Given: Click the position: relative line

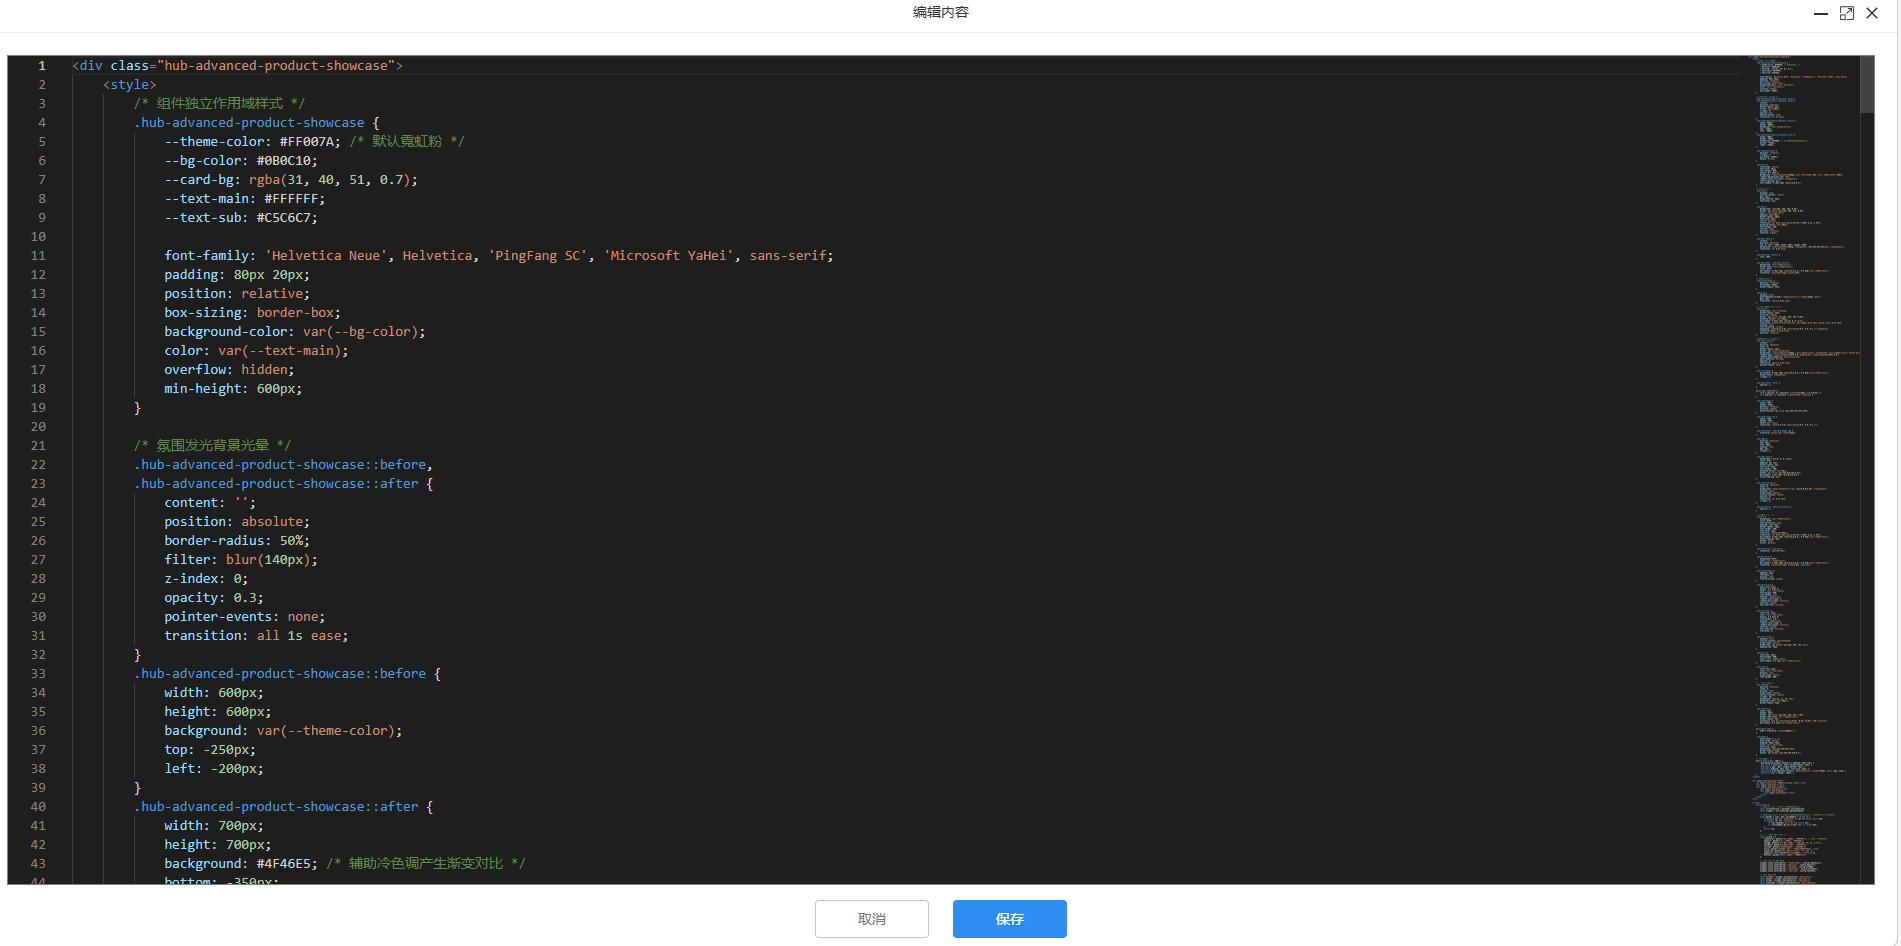Looking at the screenshot, I should coord(237,294).
